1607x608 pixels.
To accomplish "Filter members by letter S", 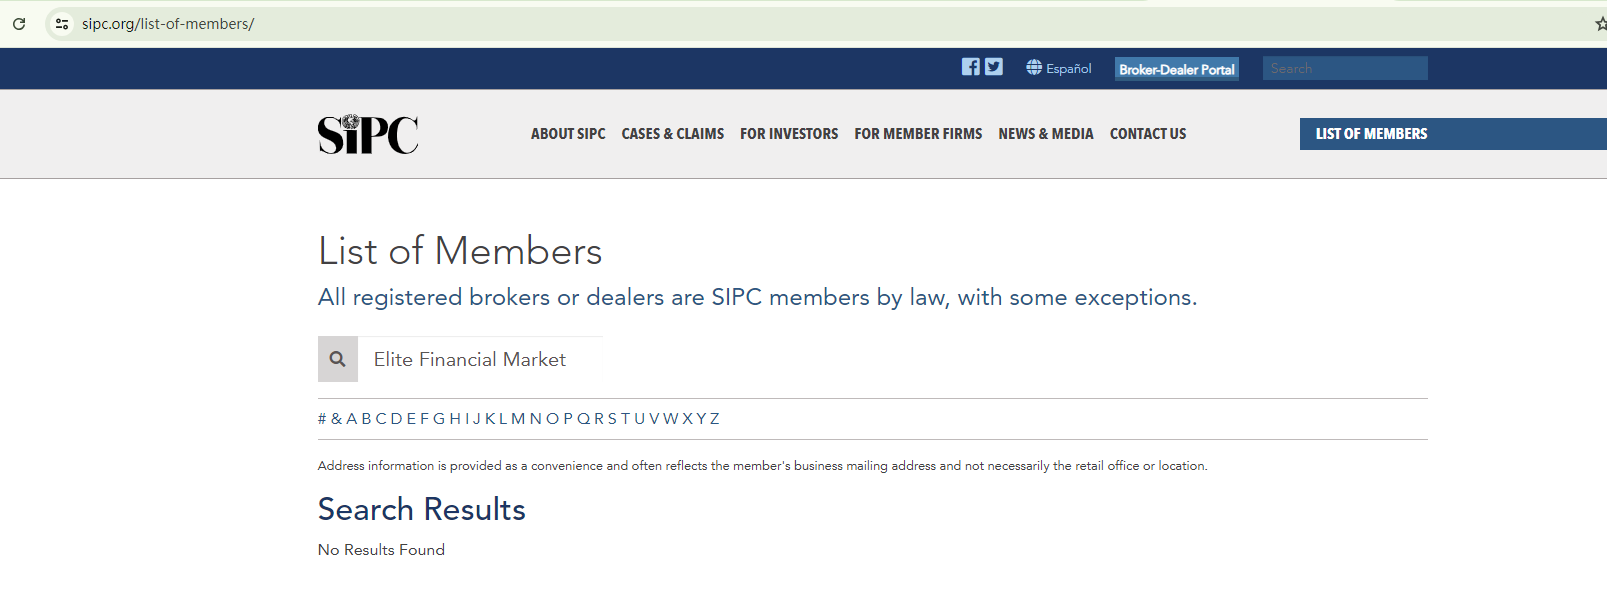I will pos(612,419).
